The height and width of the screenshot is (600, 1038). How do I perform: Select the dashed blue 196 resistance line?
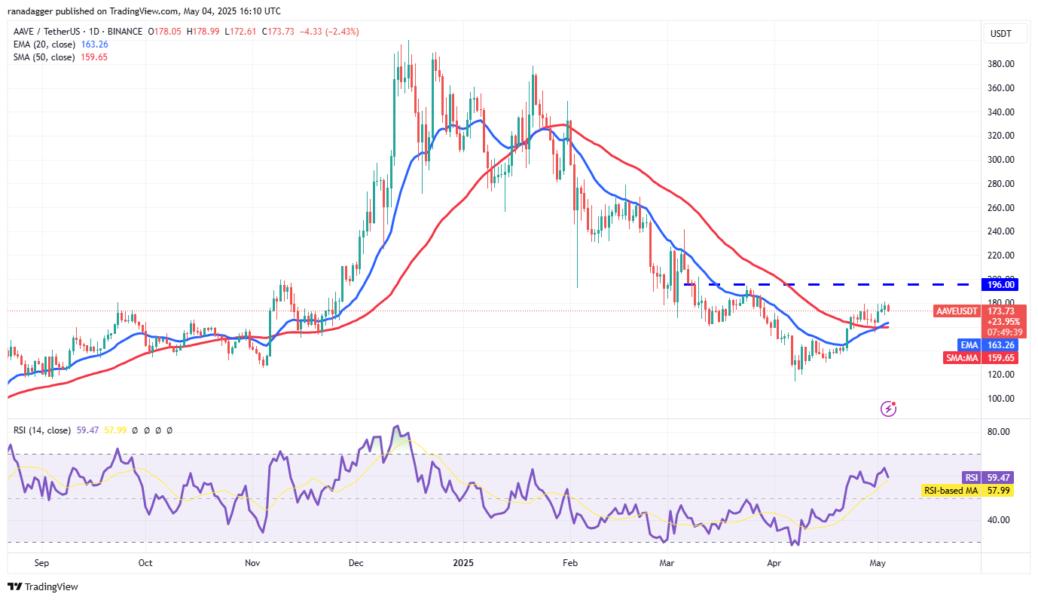coord(832,285)
